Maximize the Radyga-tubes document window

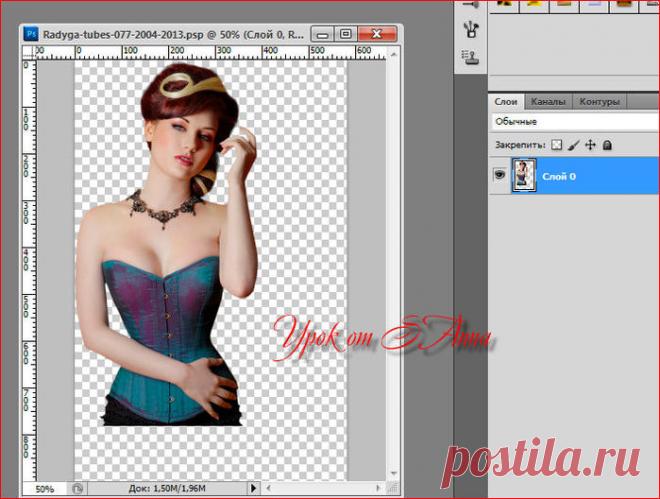[x=346, y=33]
